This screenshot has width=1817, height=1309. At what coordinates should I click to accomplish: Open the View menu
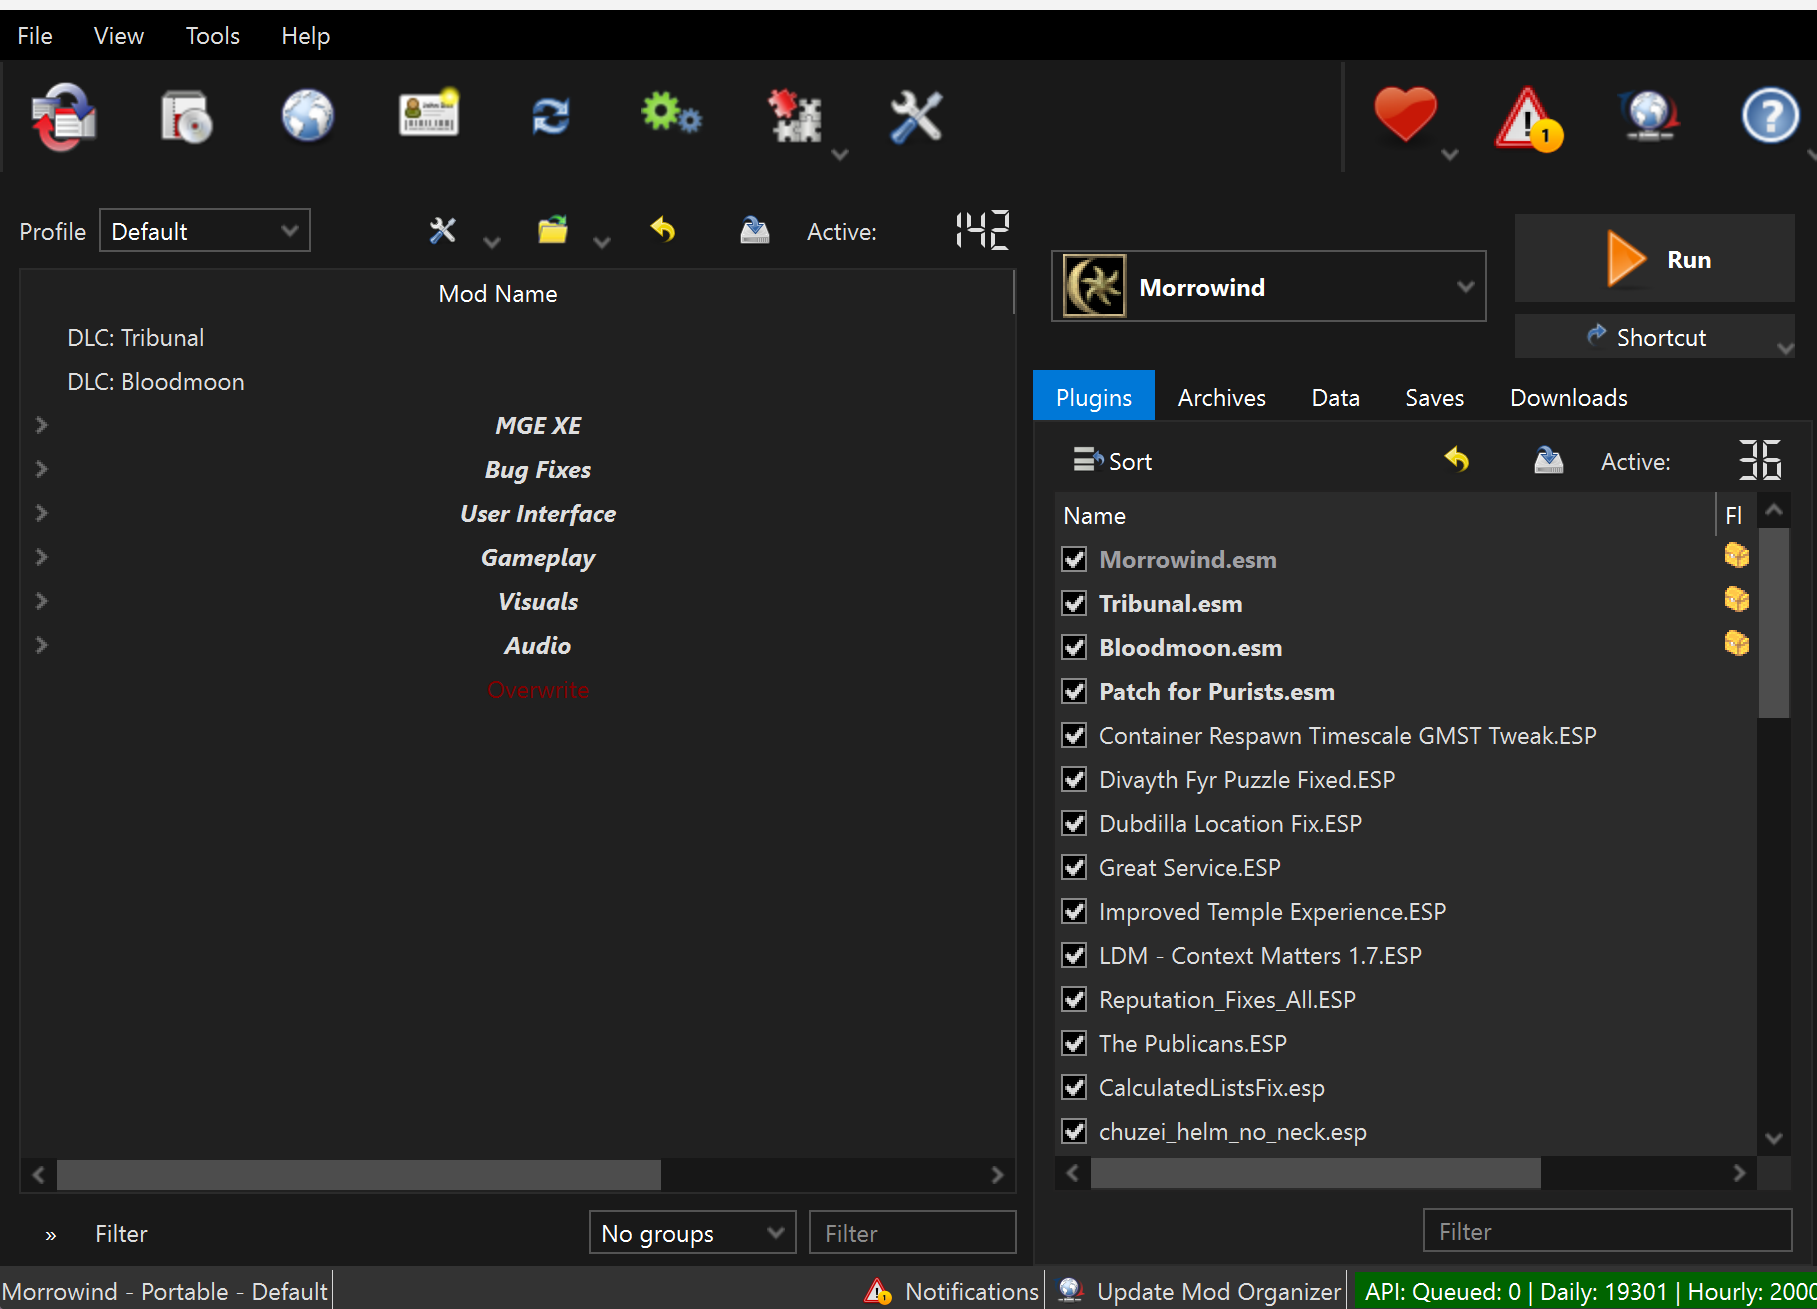tap(119, 36)
